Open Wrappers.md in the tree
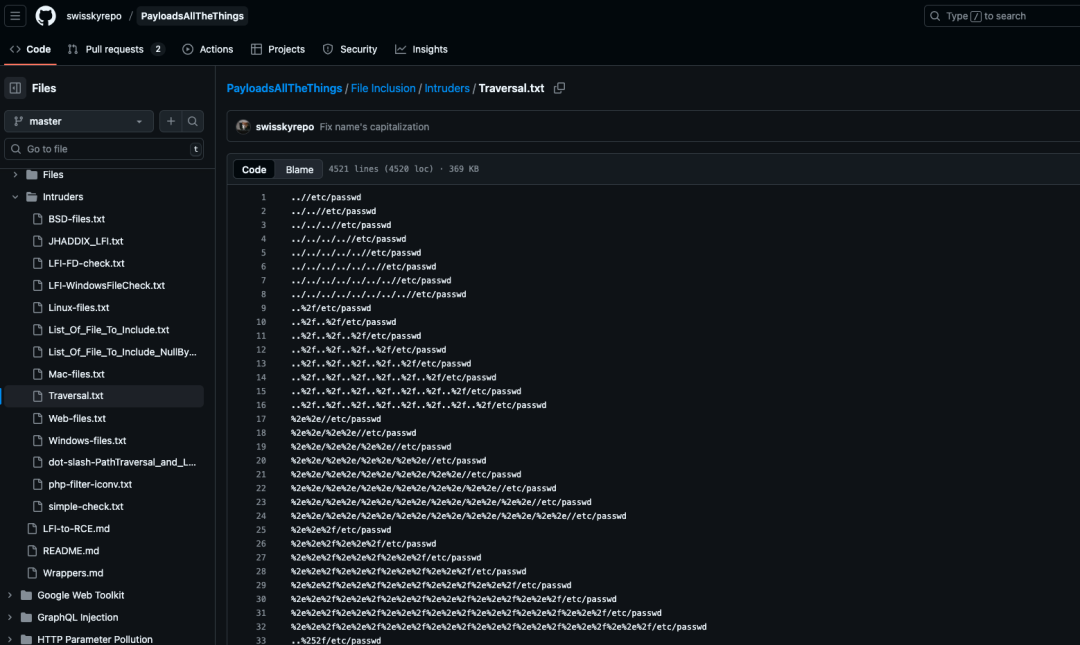The width and height of the screenshot is (1080, 645). coord(73,573)
